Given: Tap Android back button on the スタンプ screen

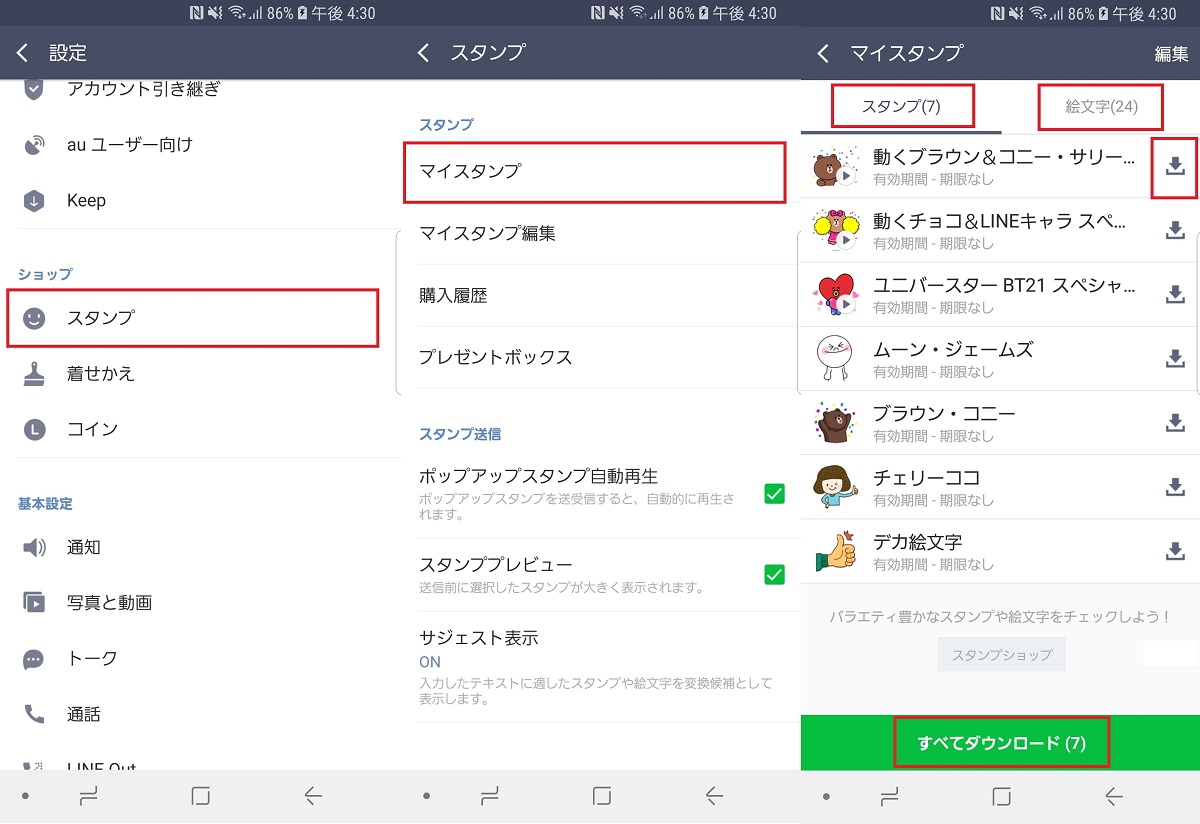Looking at the screenshot, I should (x=714, y=796).
